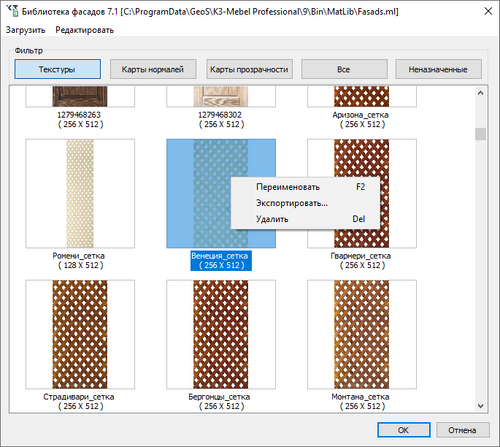The width and height of the screenshot is (500, 447).
Task: Filter by Неназначенные items
Action: click(x=438, y=69)
